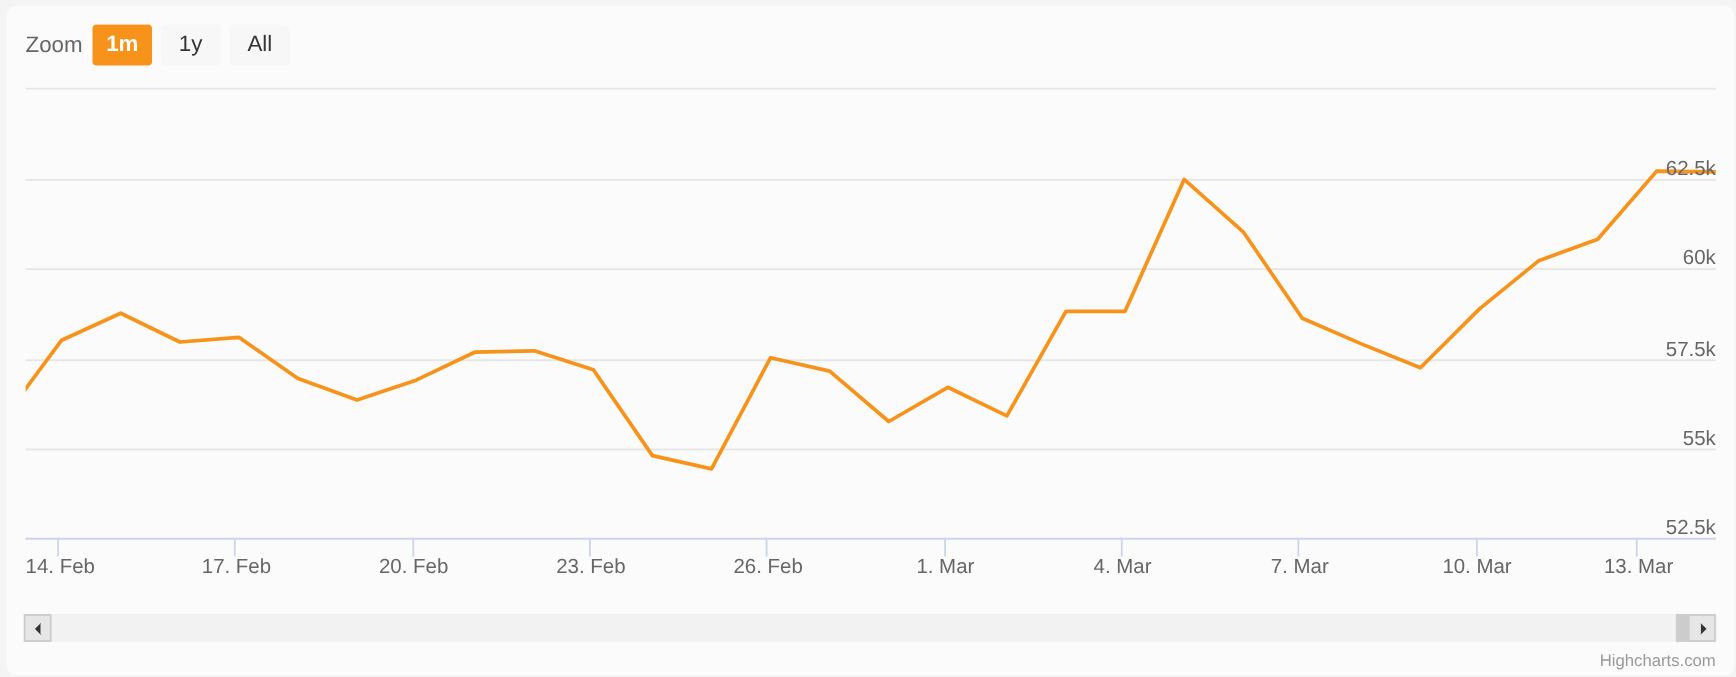Click the line's lowest point near 25 Feb
This screenshot has width=1736, height=677.
pyautogui.click(x=711, y=468)
